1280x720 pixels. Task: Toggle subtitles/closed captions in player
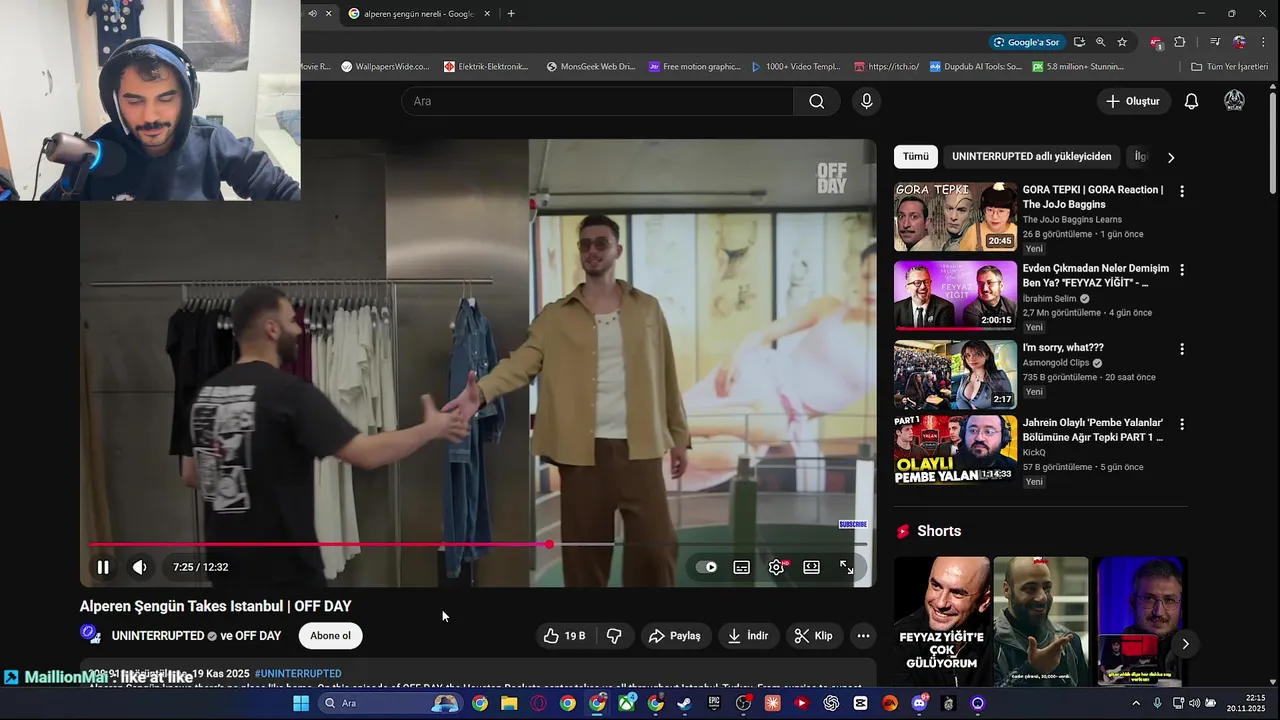pos(742,567)
